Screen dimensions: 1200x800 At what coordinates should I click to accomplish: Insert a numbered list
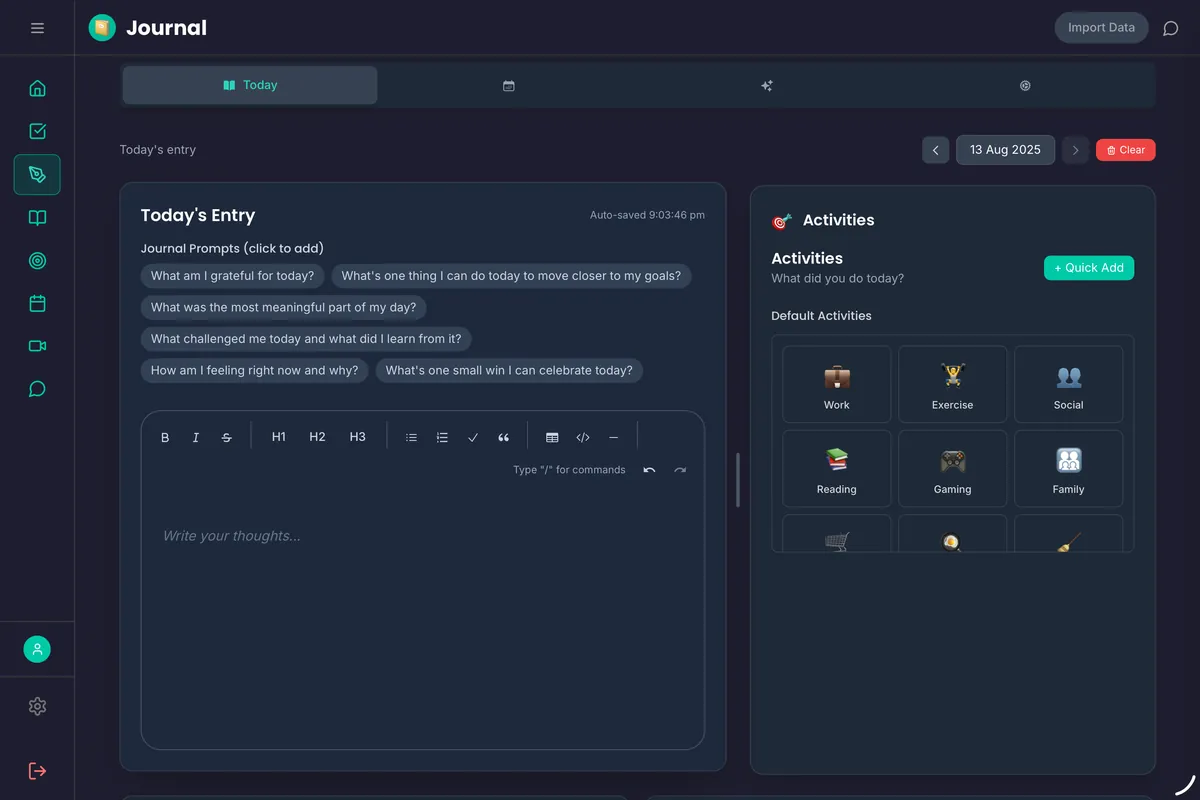(442, 437)
